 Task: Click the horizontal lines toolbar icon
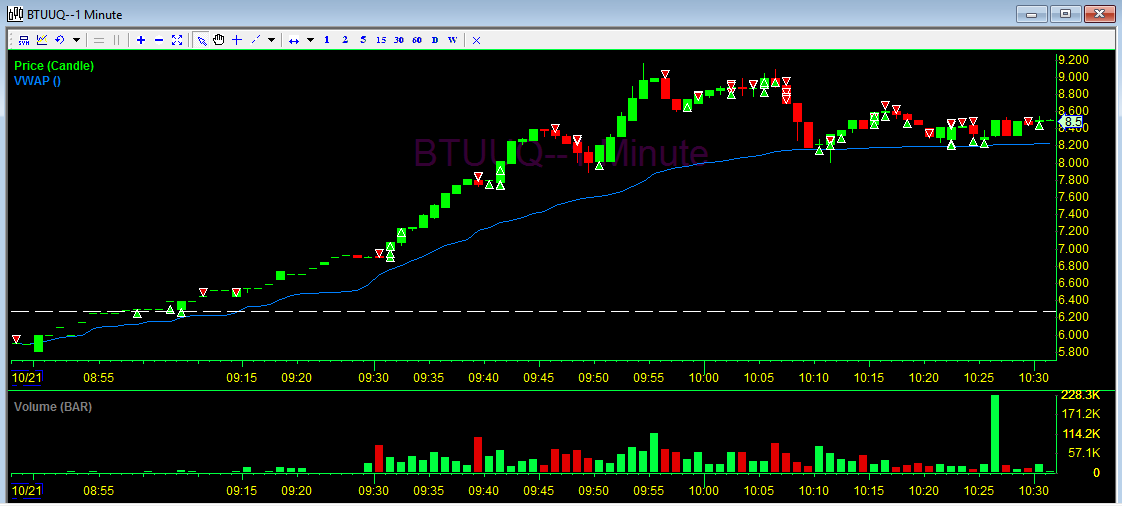point(99,40)
